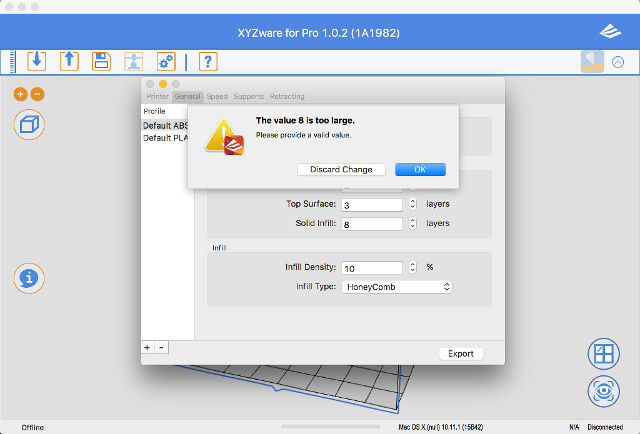Click the Save floppy disk icon

click(101, 61)
